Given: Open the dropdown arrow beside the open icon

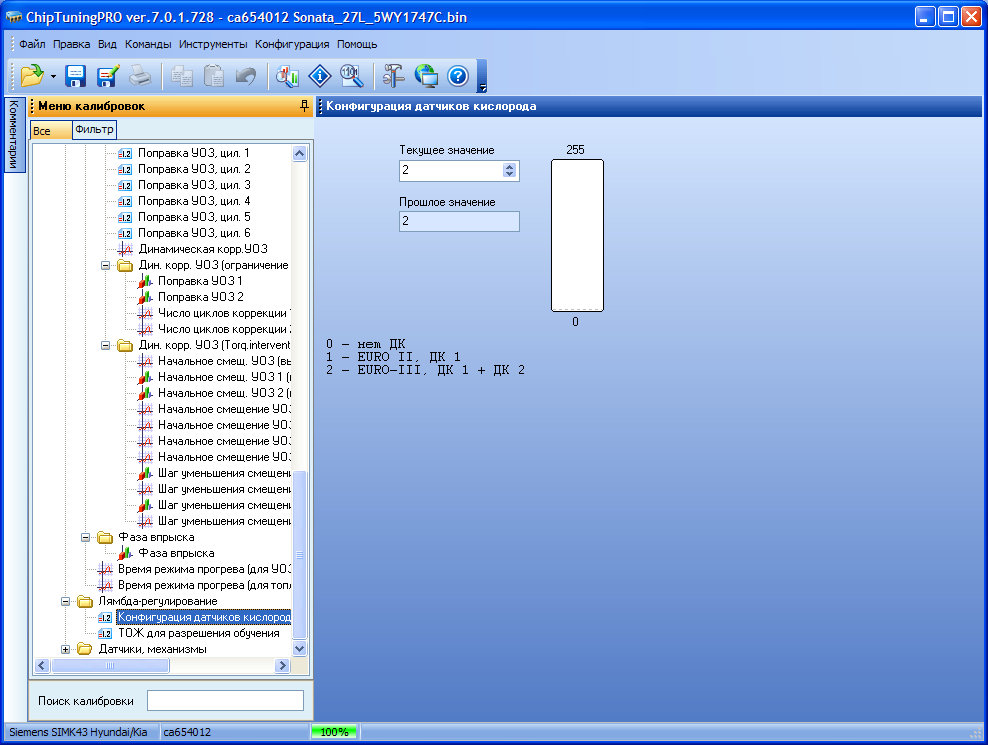Looking at the screenshot, I should 52,77.
